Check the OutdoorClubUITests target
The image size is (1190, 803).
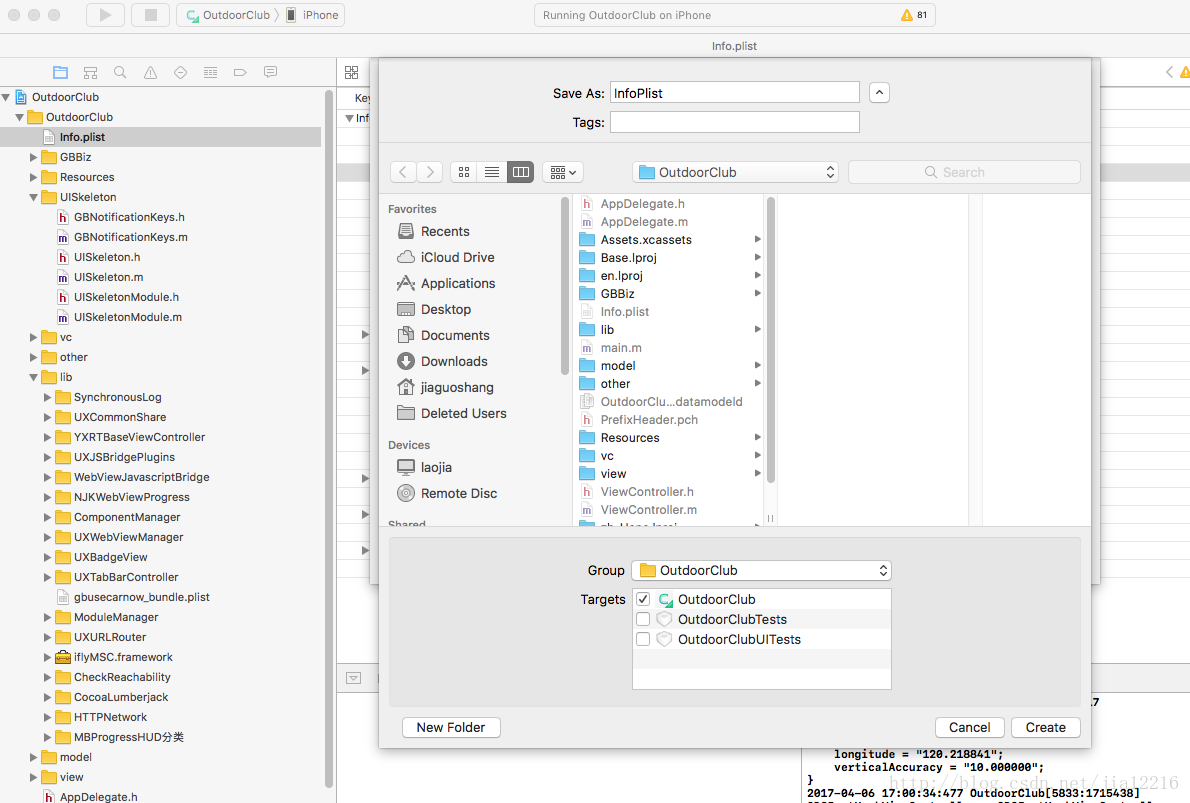click(643, 639)
